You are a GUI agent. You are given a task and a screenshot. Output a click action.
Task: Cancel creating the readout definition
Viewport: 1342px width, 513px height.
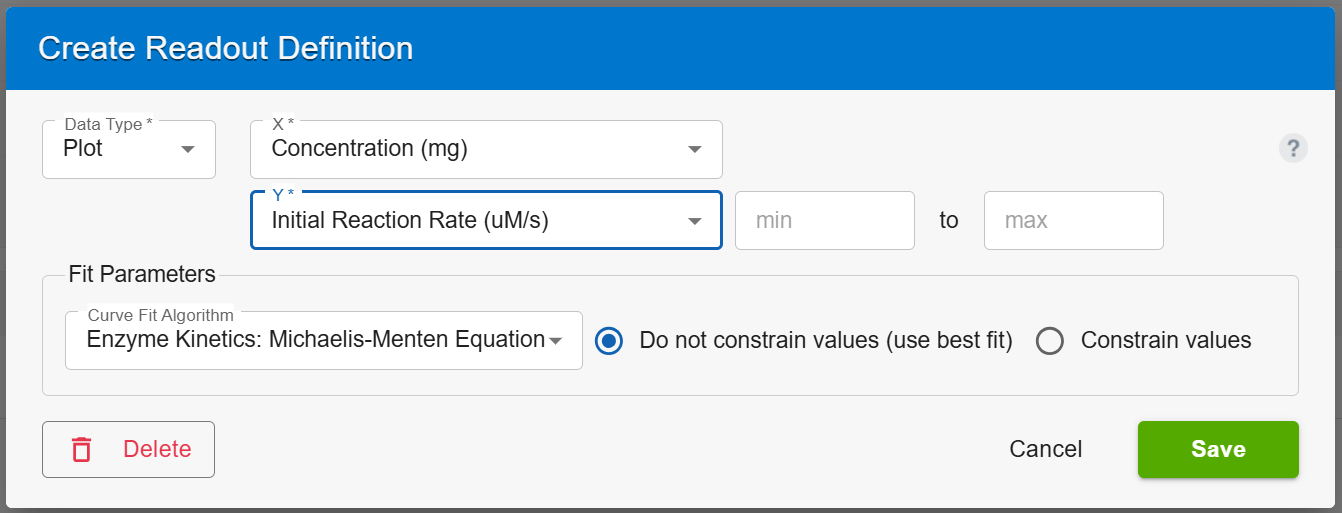click(1046, 449)
